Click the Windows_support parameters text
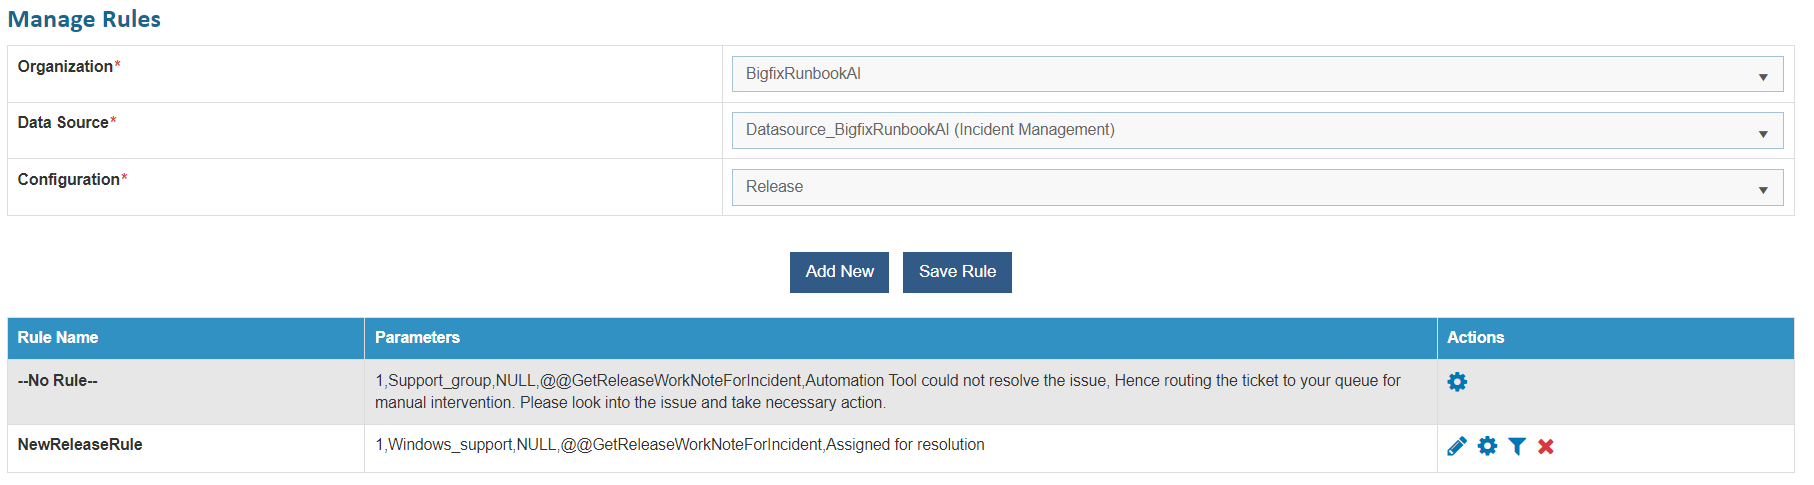The width and height of the screenshot is (1814, 485). tap(680, 445)
